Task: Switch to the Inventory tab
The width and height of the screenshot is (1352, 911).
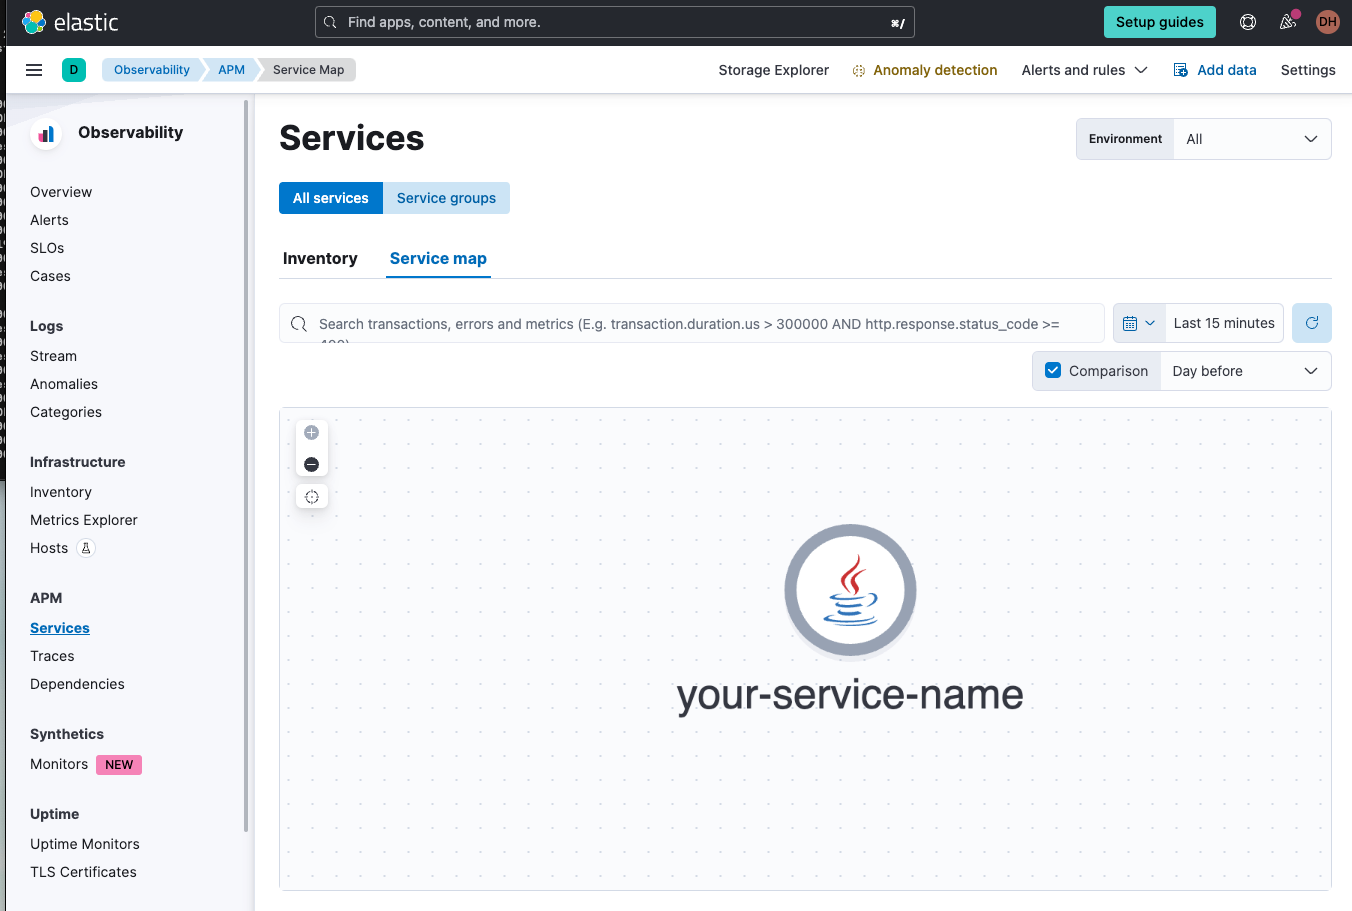Action: point(320,258)
